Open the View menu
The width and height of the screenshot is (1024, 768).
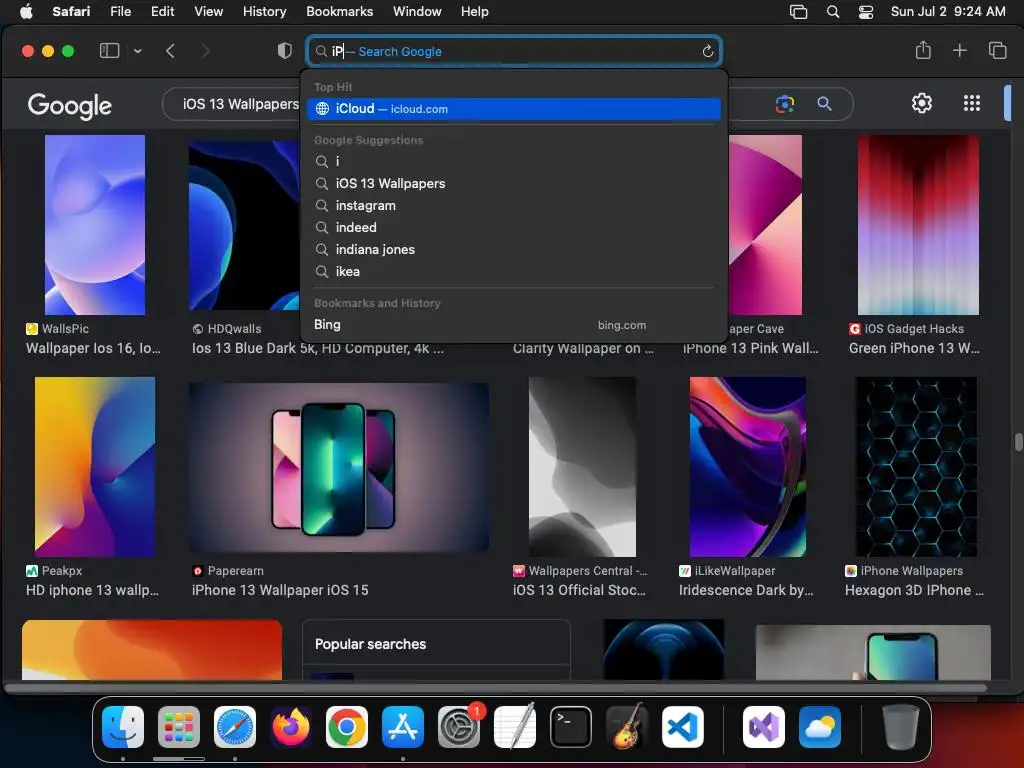(x=208, y=12)
